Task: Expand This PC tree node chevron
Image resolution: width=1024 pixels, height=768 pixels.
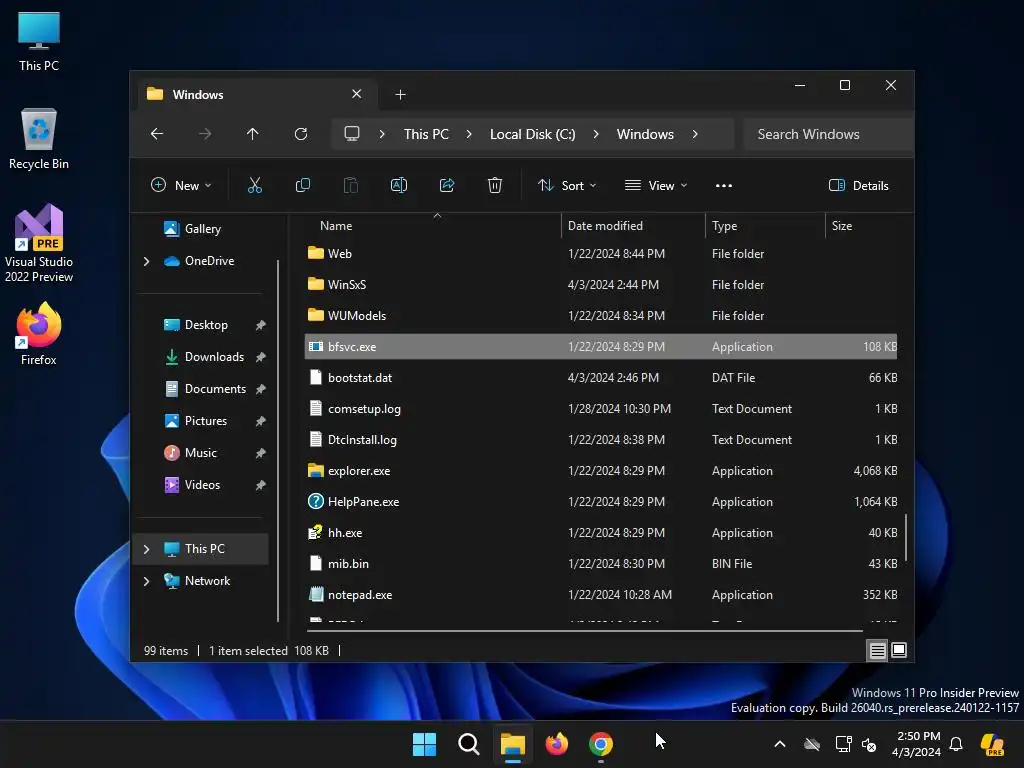Action: (x=146, y=549)
